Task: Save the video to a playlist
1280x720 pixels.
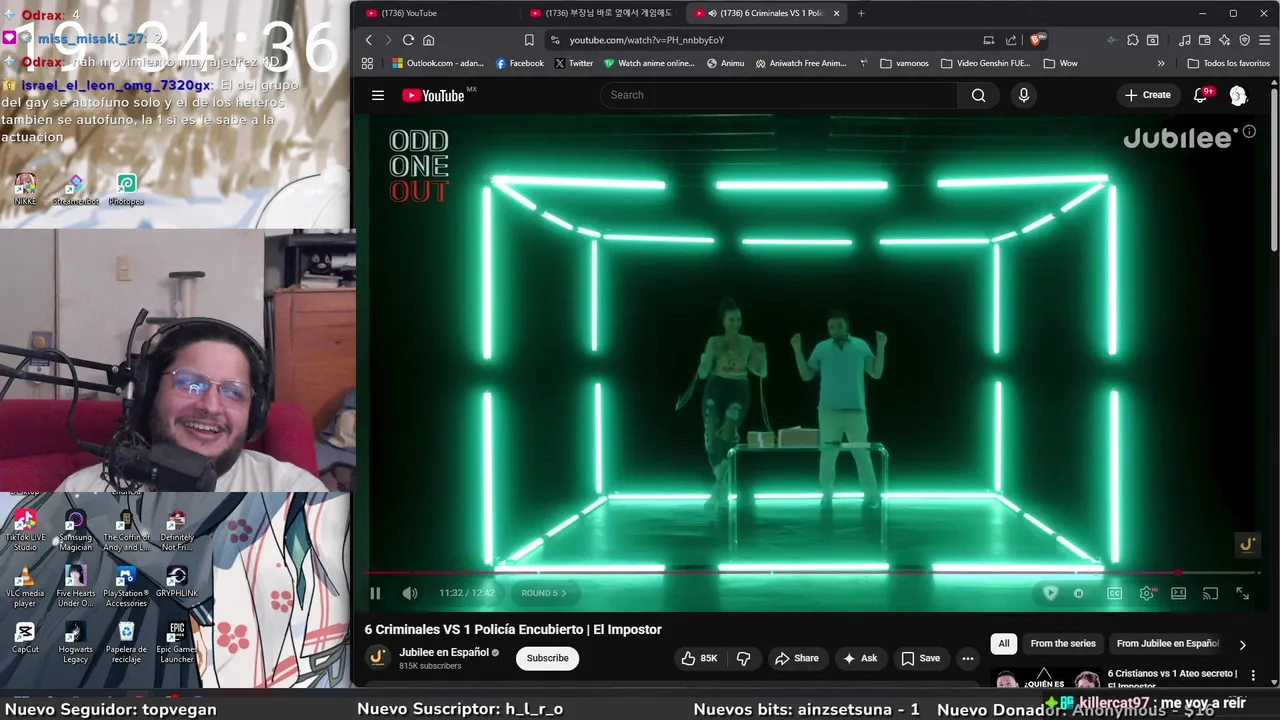Action: [921, 658]
